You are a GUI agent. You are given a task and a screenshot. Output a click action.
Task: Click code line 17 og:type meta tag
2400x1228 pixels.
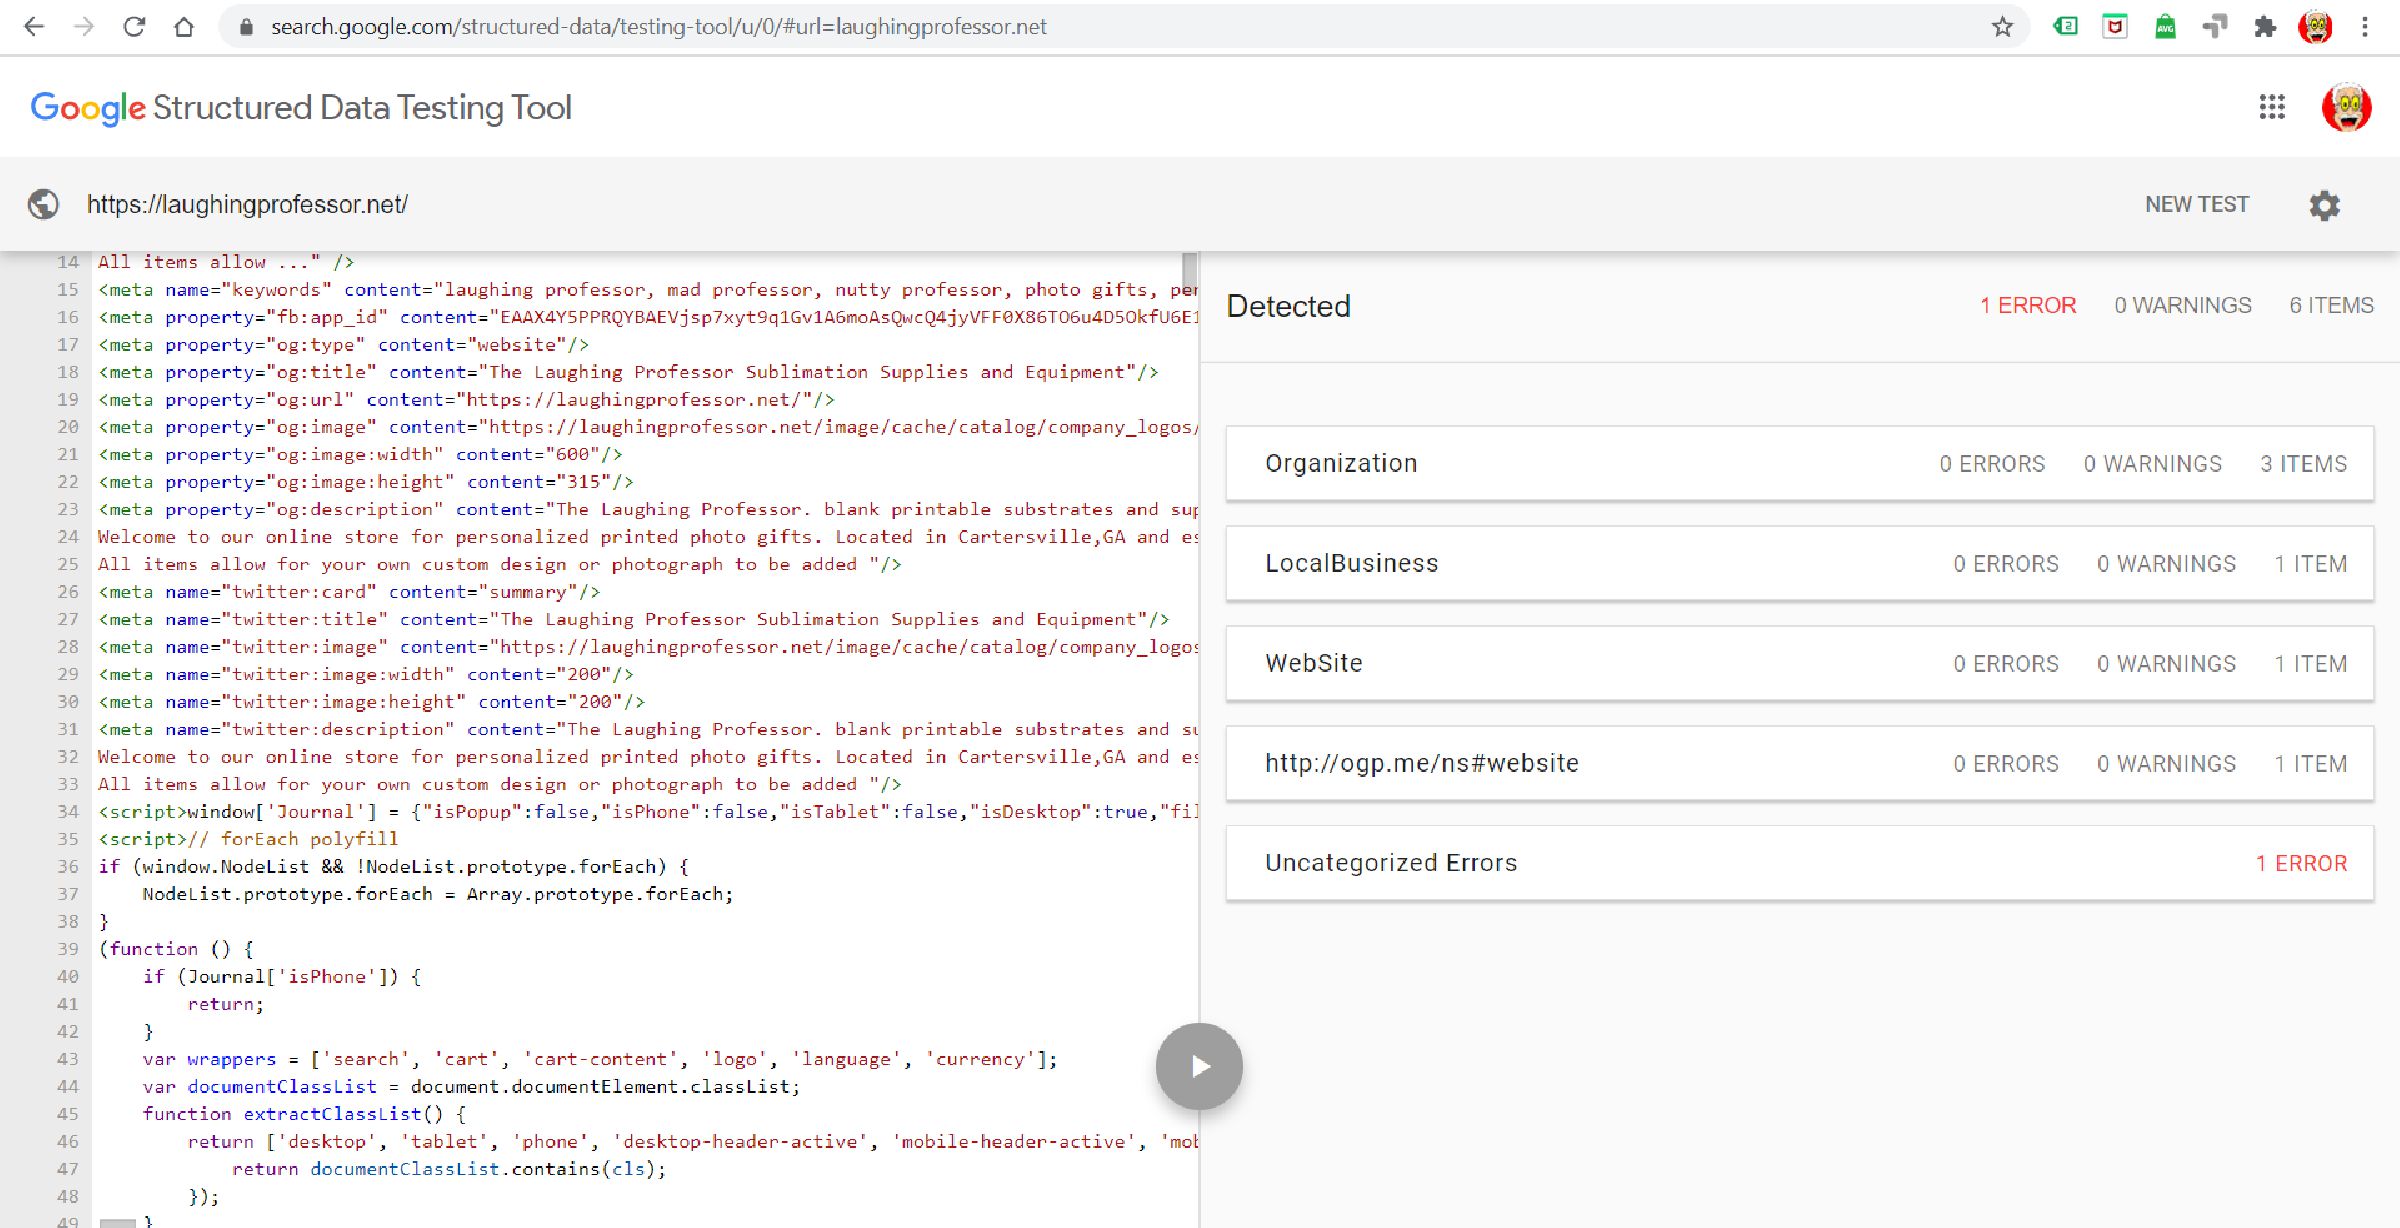pyautogui.click(x=343, y=345)
